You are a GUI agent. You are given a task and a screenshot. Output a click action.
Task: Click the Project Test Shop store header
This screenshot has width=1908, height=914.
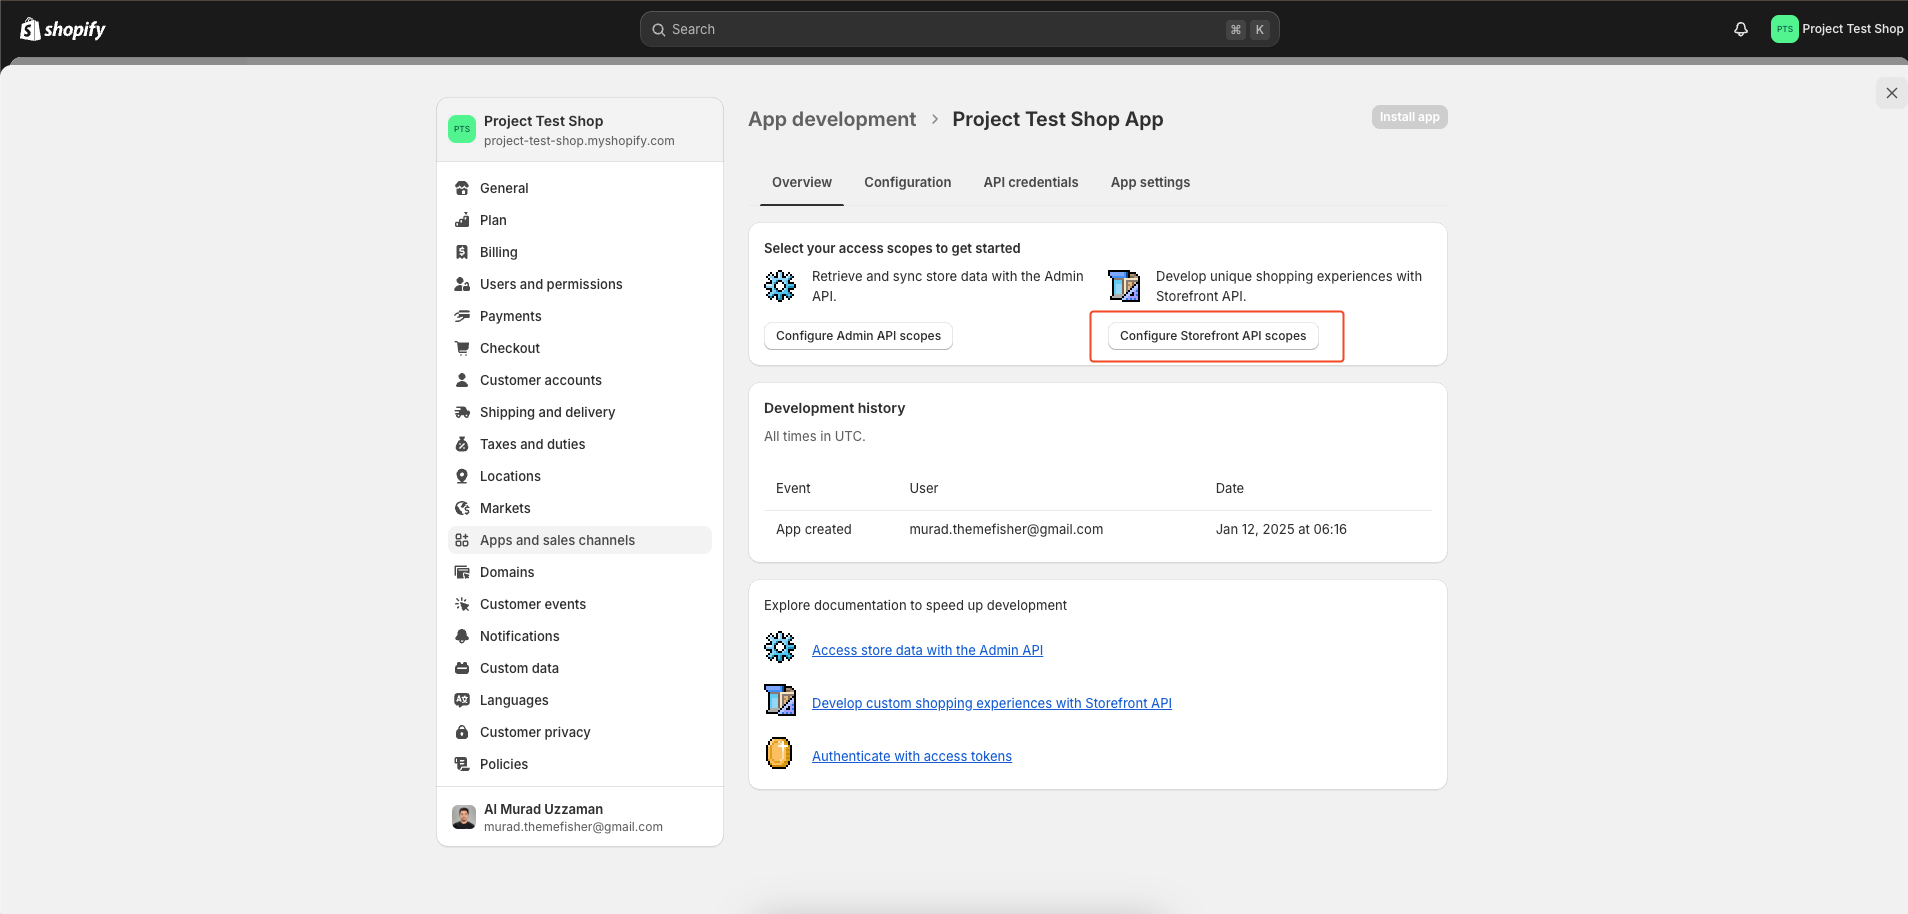coord(580,130)
